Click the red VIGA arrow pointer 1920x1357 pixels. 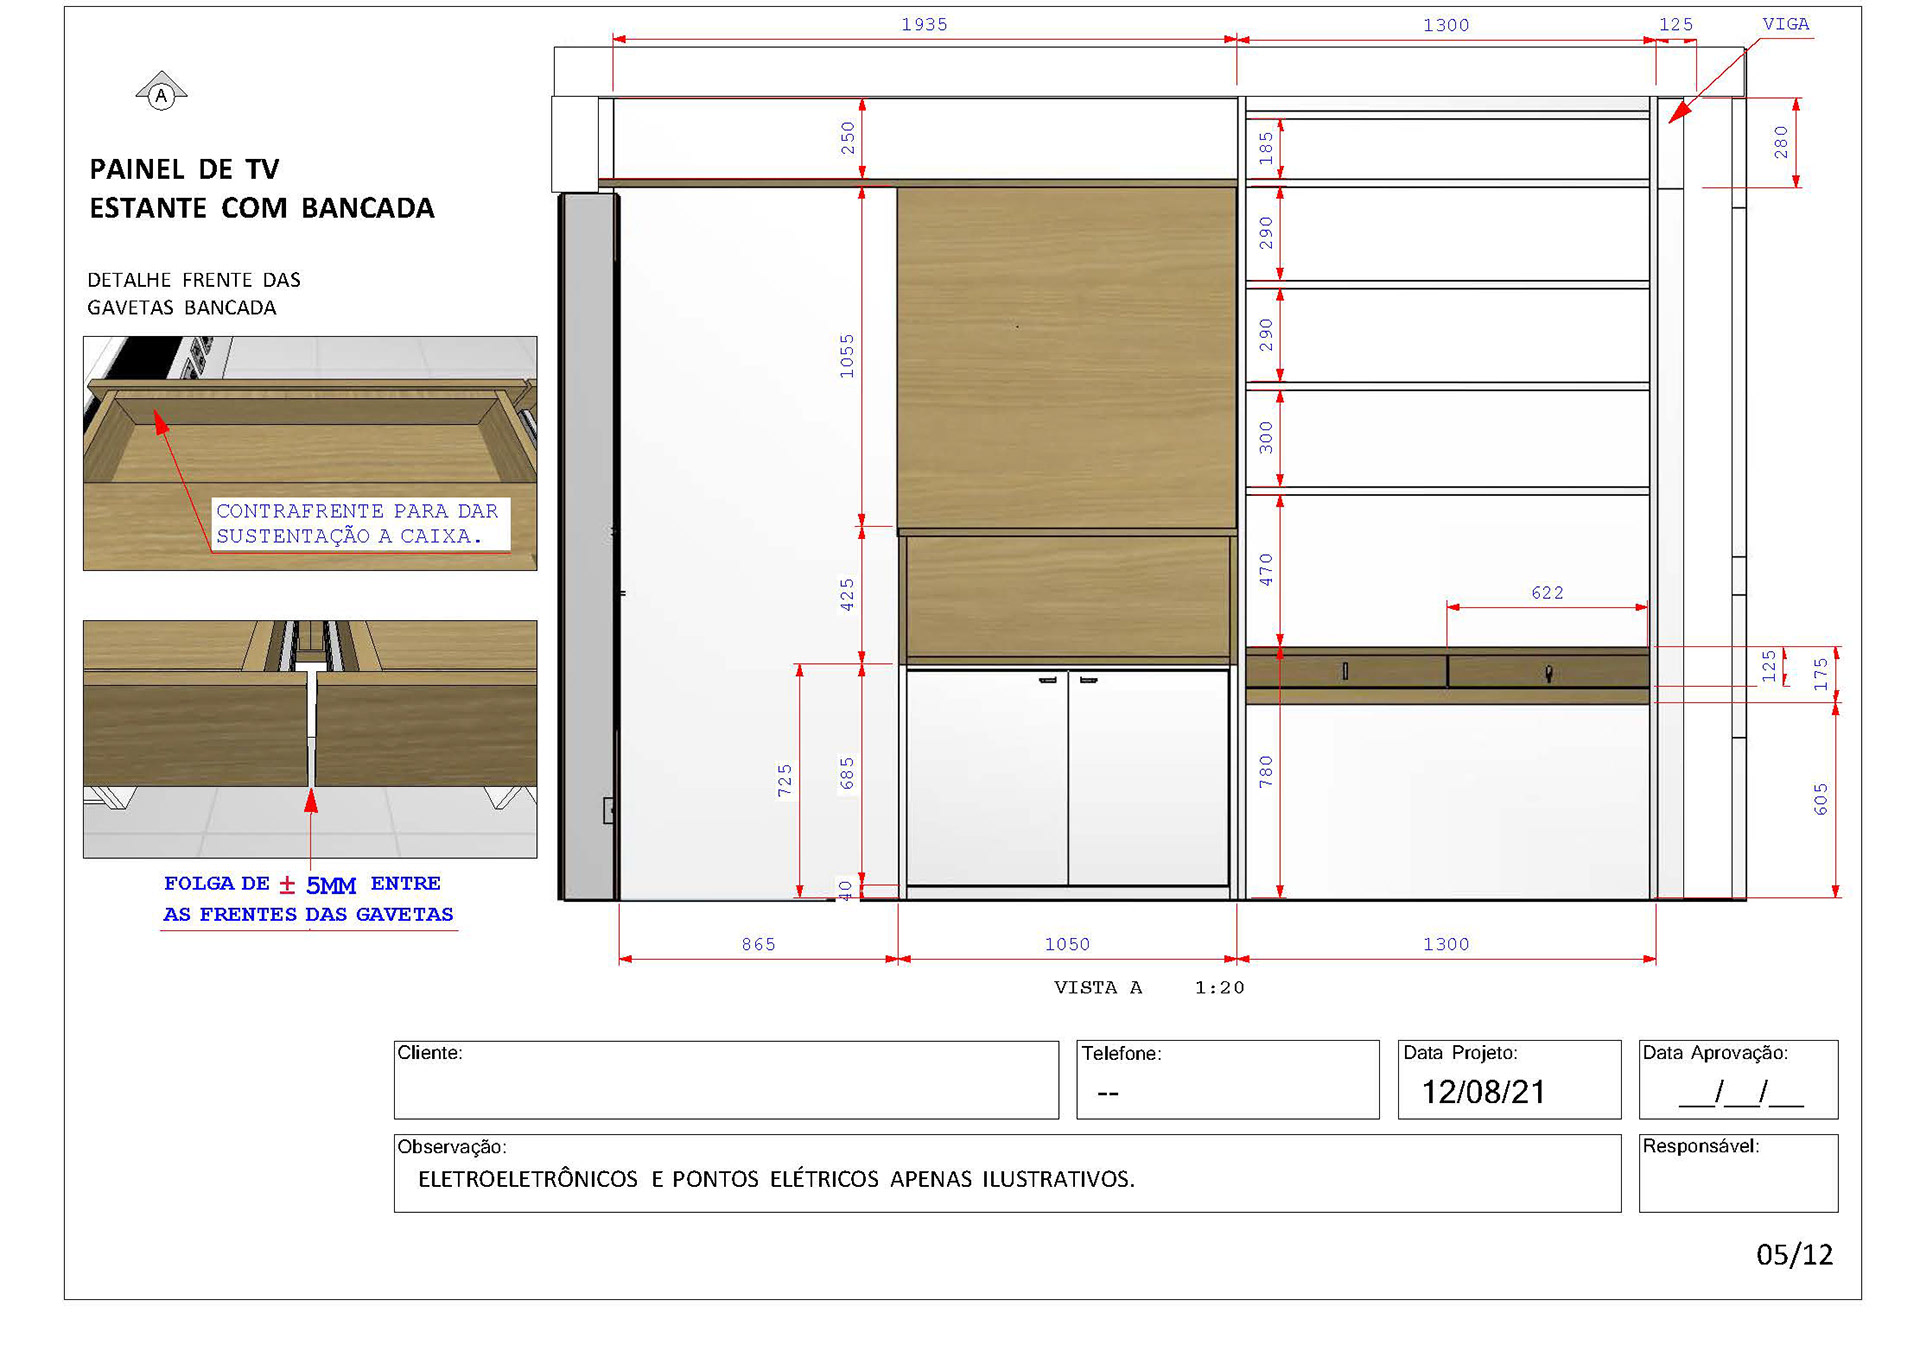point(1681,111)
